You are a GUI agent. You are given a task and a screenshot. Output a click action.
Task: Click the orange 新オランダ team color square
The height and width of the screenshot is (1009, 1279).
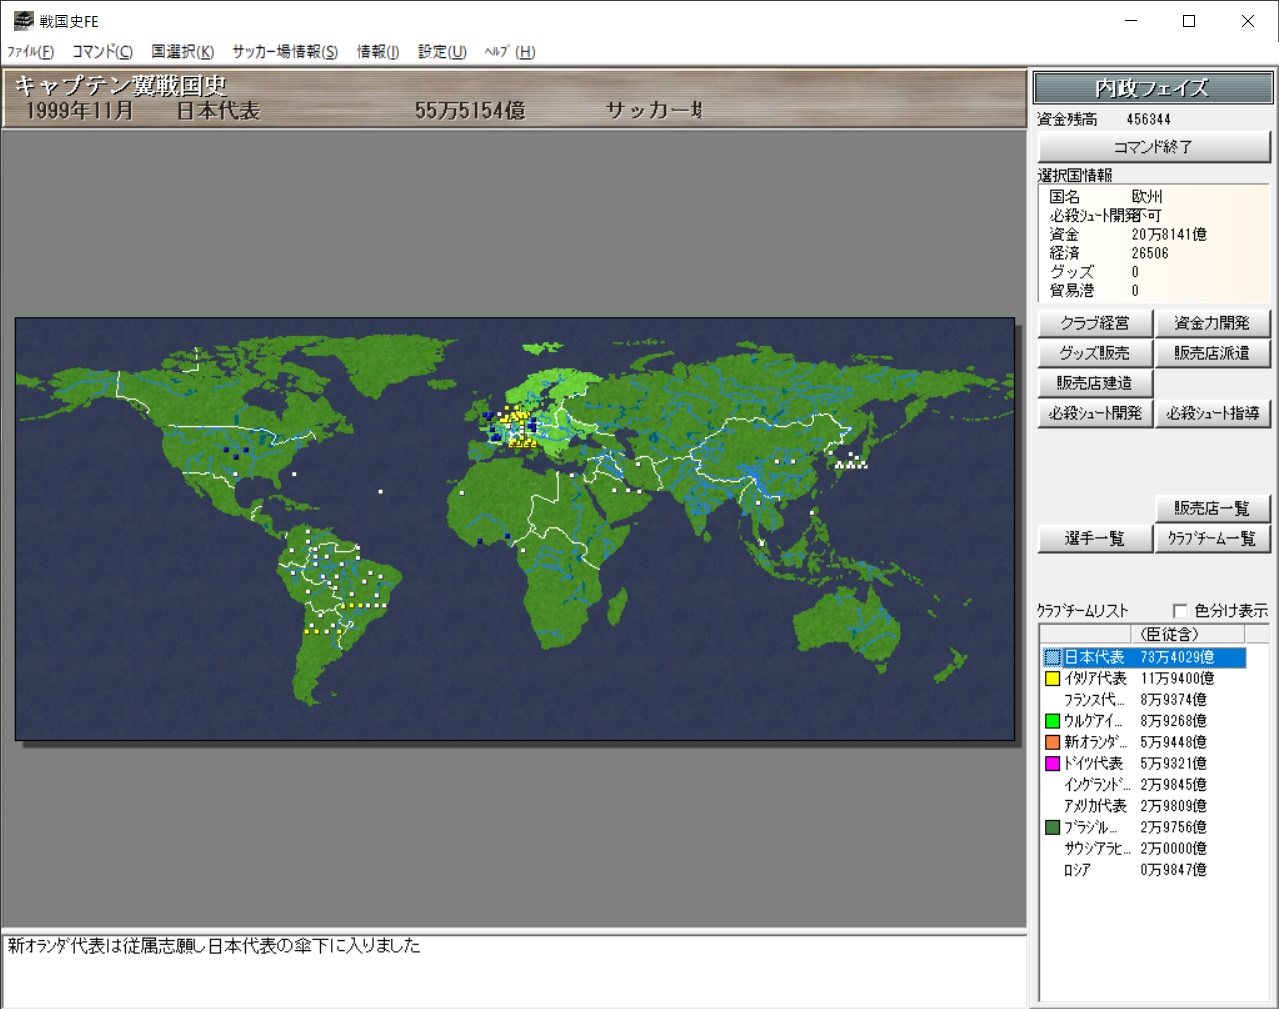[x=1052, y=742]
